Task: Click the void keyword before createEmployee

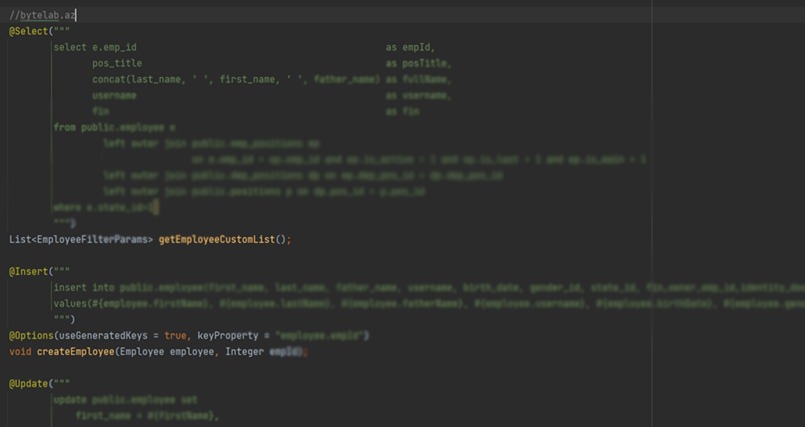Action: [x=20, y=351]
